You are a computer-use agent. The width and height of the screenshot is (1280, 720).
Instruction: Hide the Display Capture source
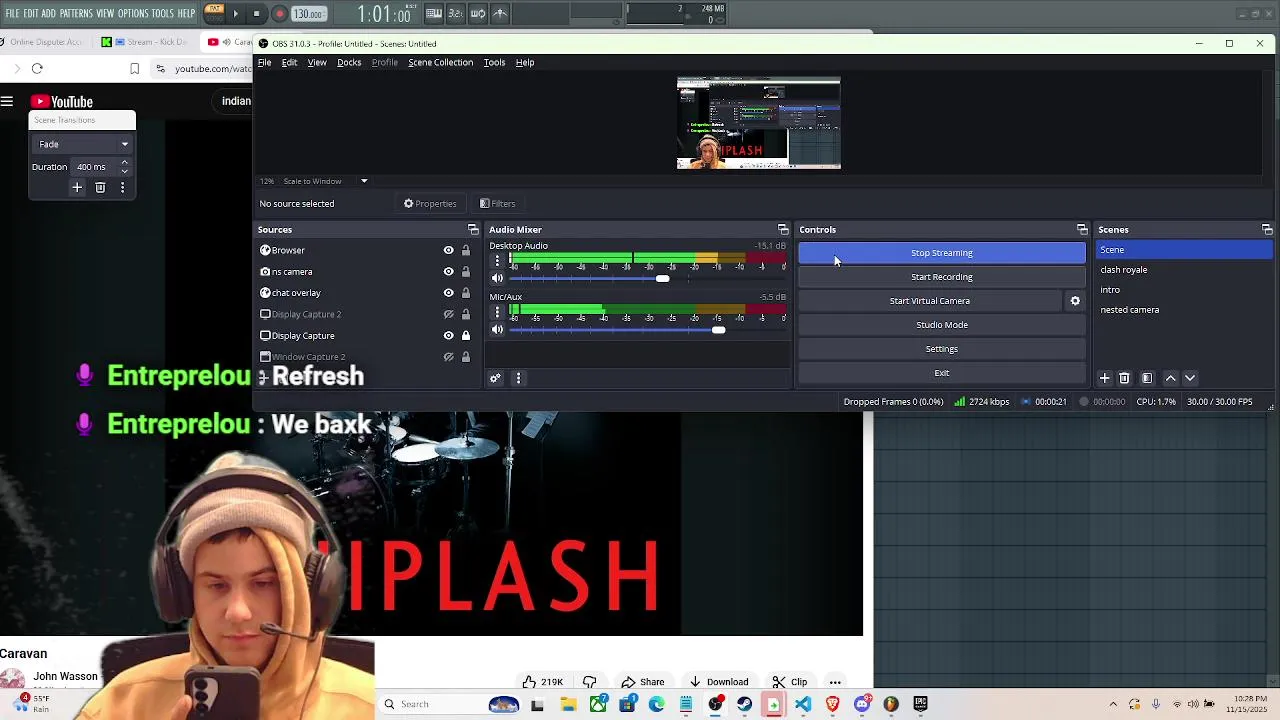click(x=448, y=335)
